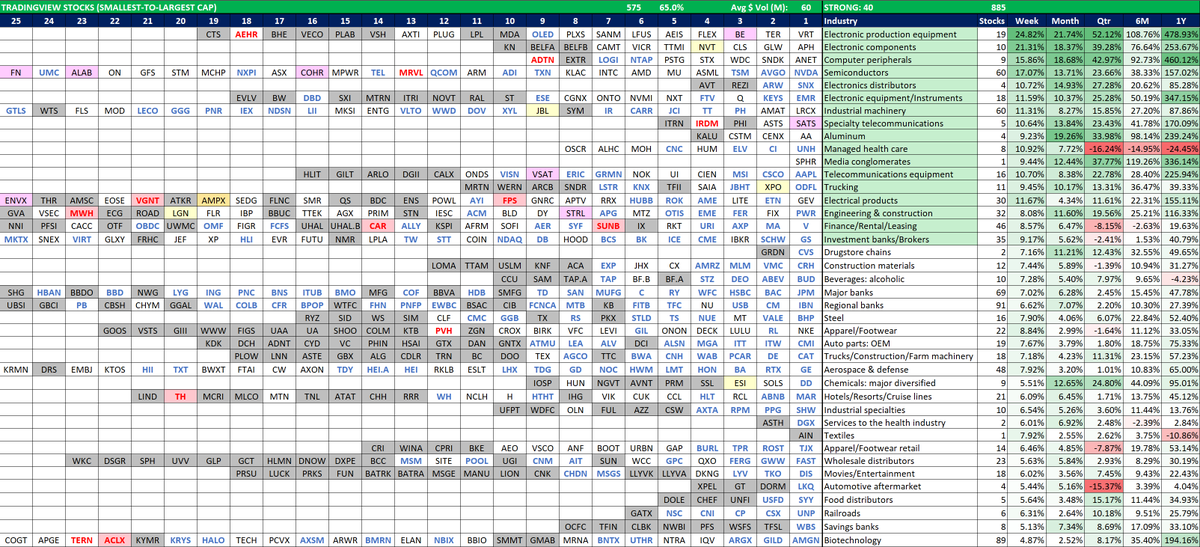The height and width of the screenshot is (547, 1200).
Task: Select the AAPL ticker cell
Action: click(x=805, y=173)
